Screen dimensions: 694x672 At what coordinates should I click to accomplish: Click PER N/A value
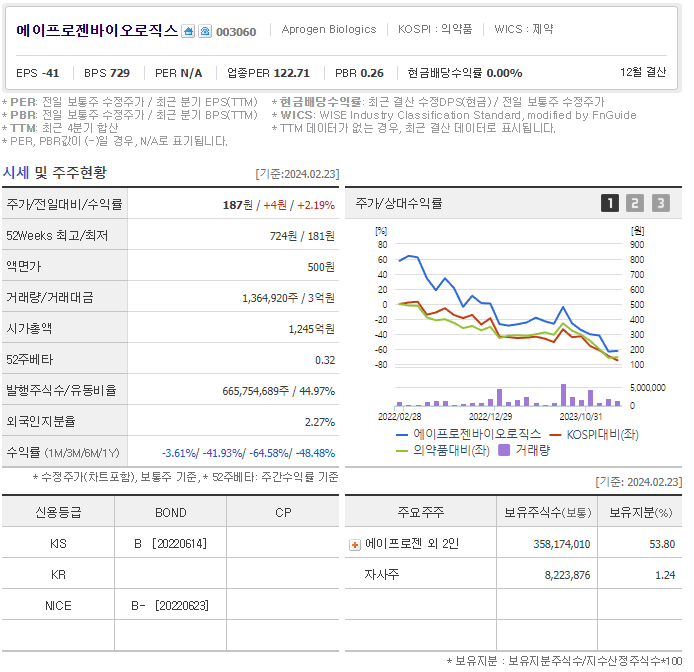click(178, 73)
